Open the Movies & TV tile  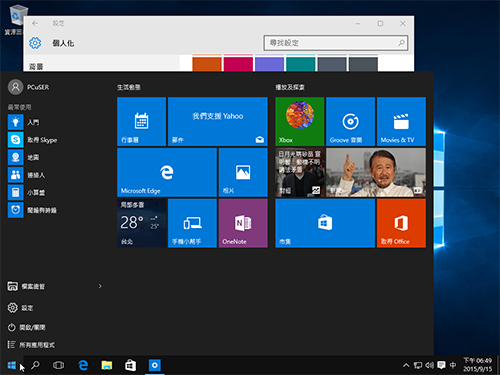click(401, 122)
